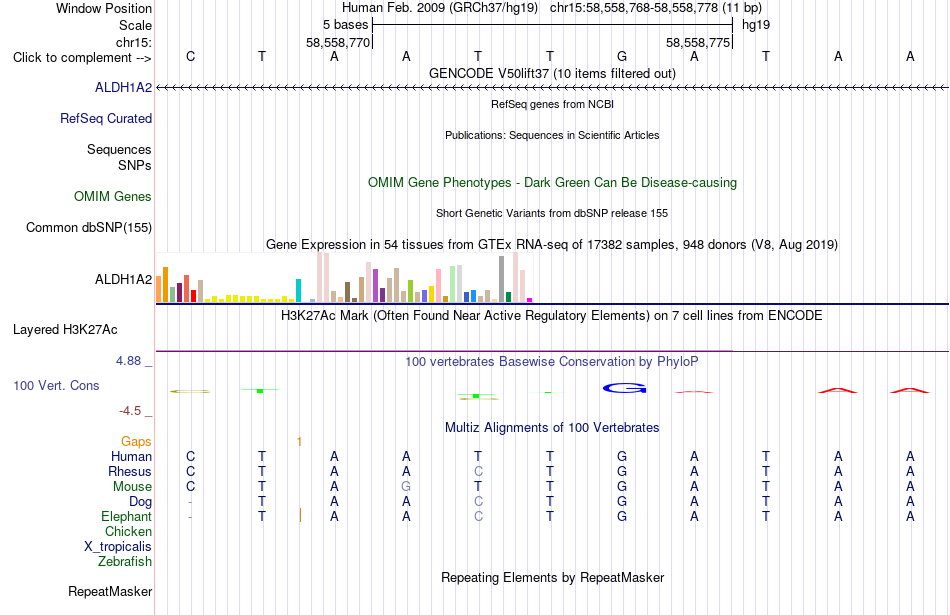Click 'Short Genetic Variants from dbSNP release 155'

point(553,213)
